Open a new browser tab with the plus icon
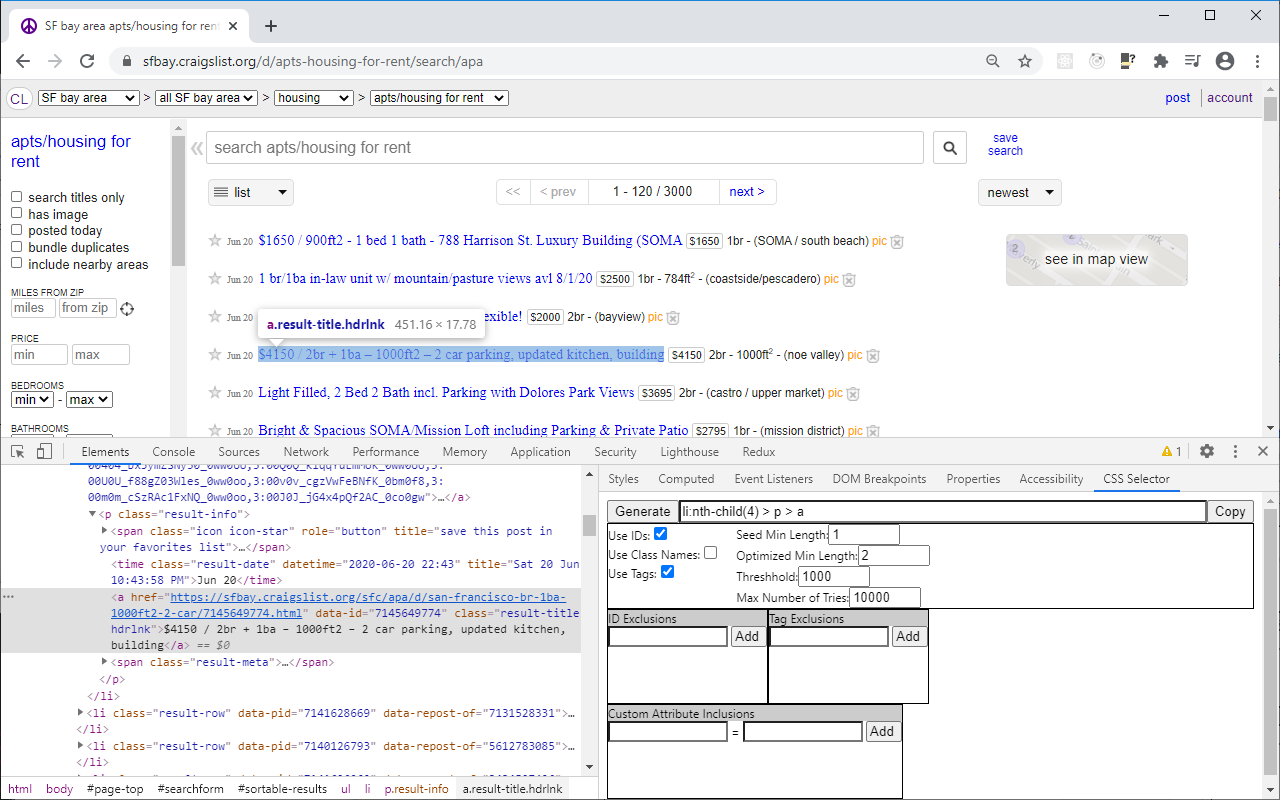The image size is (1280, 800). pyautogui.click(x=271, y=26)
